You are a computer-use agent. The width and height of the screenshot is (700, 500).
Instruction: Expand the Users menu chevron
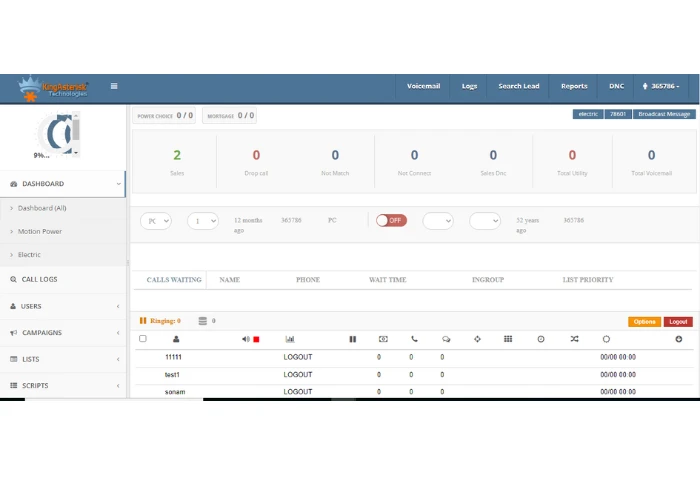(x=118, y=306)
